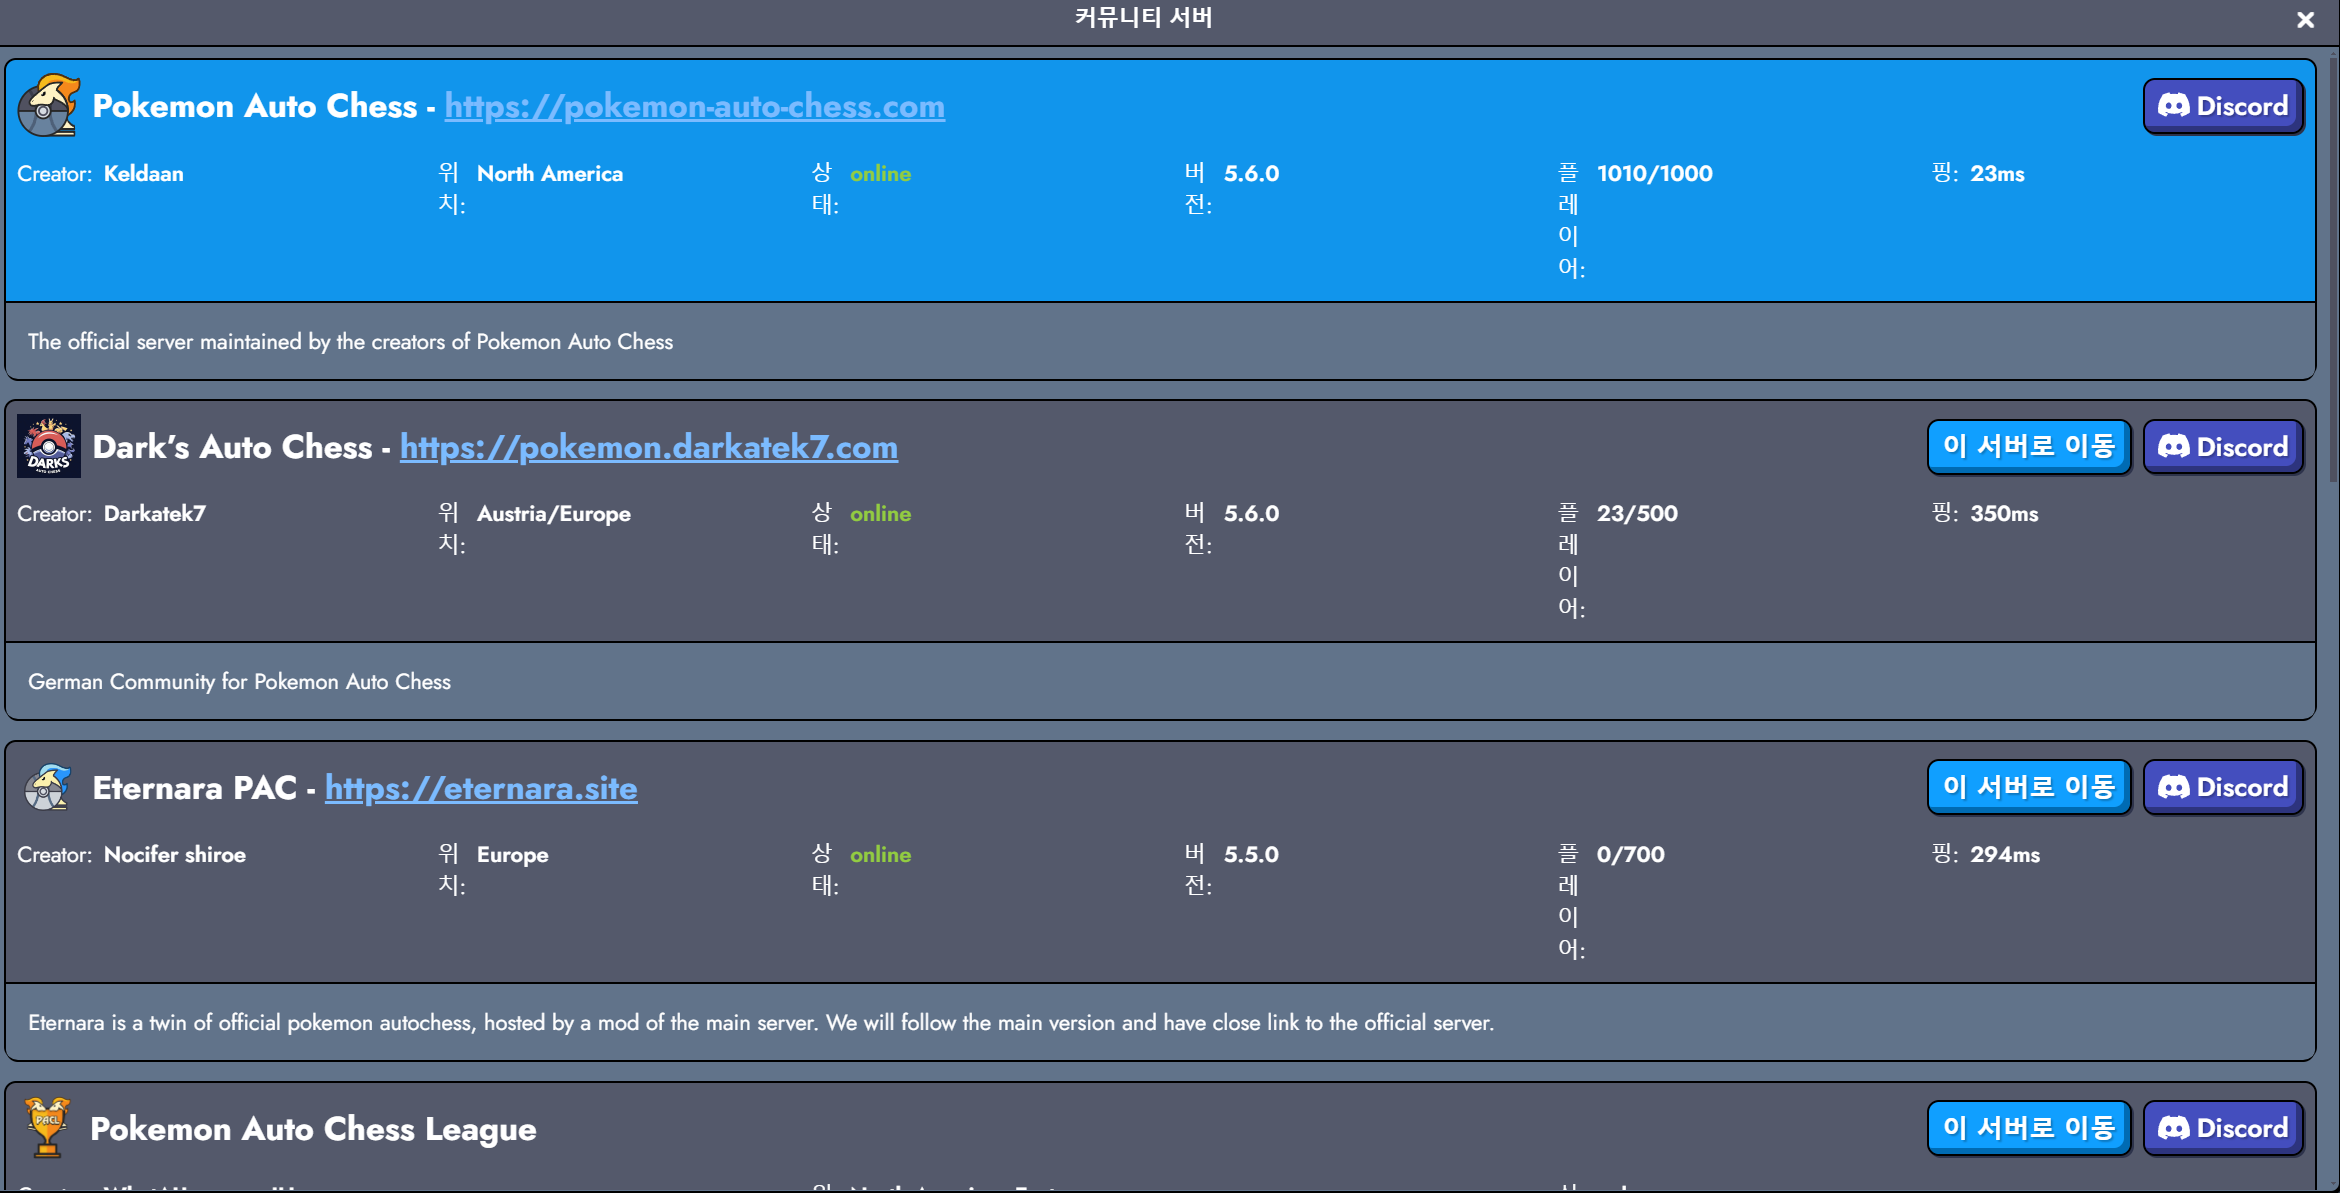
Task: Click the vertical scrollbar on right edge
Action: [2333, 270]
